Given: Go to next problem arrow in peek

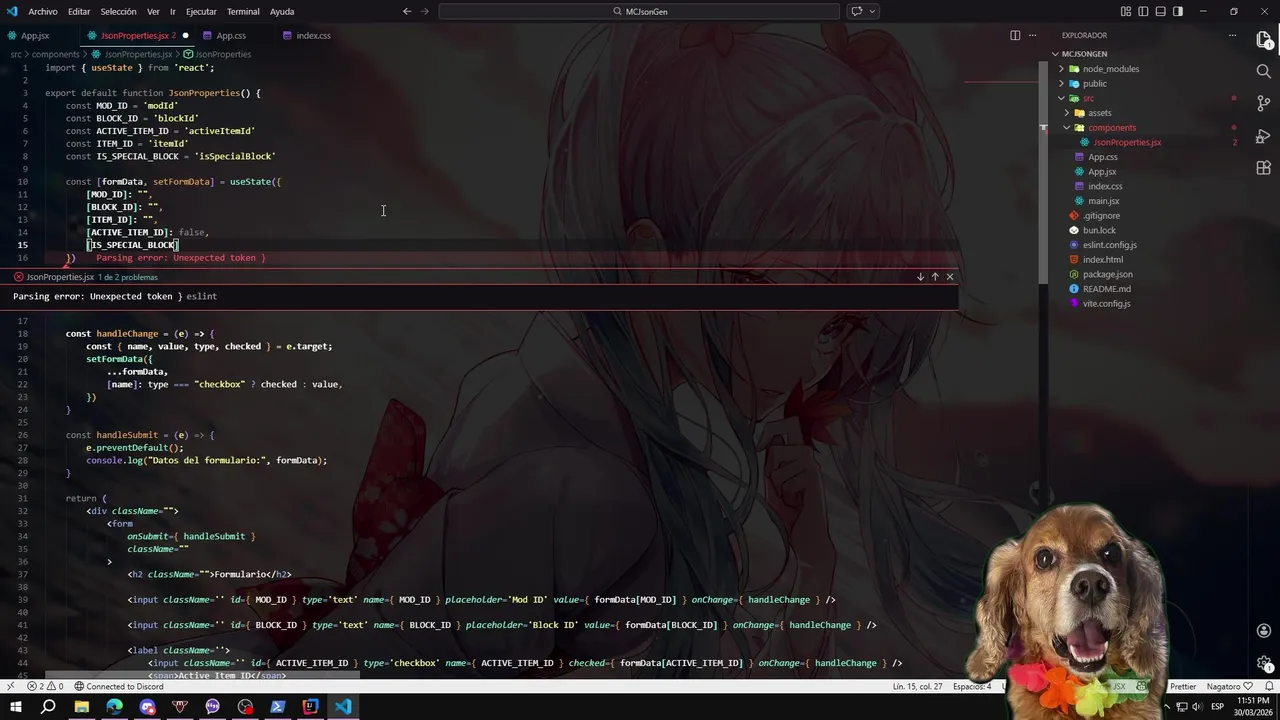Looking at the screenshot, I should click(x=920, y=277).
